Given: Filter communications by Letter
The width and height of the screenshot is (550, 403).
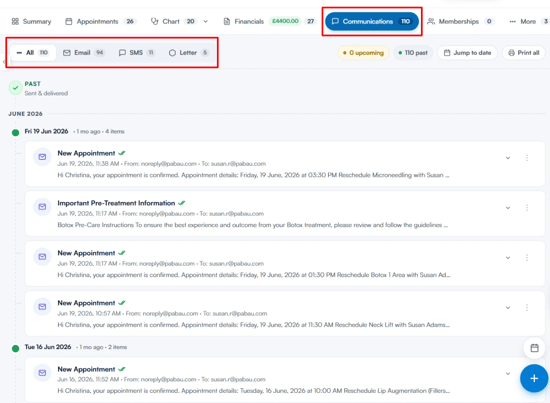Looking at the screenshot, I should click(x=188, y=53).
